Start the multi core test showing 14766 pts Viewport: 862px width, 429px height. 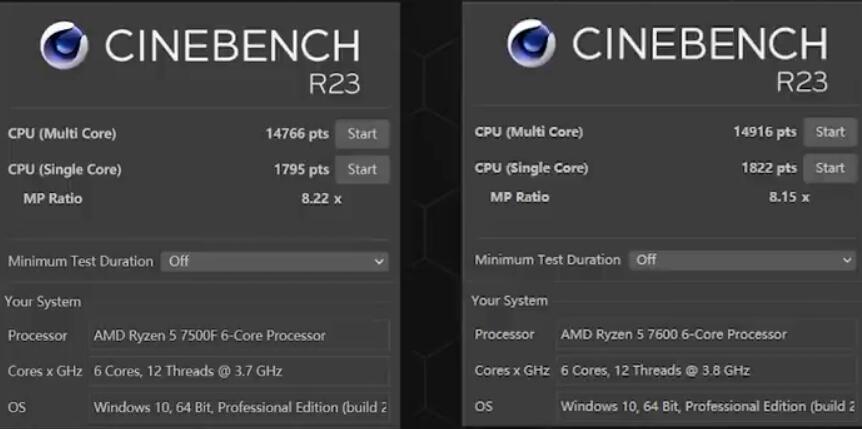(362, 134)
